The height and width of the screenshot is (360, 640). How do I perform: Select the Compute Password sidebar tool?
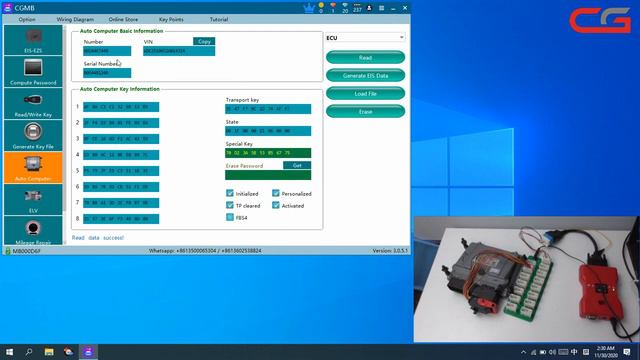click(33, 72)
